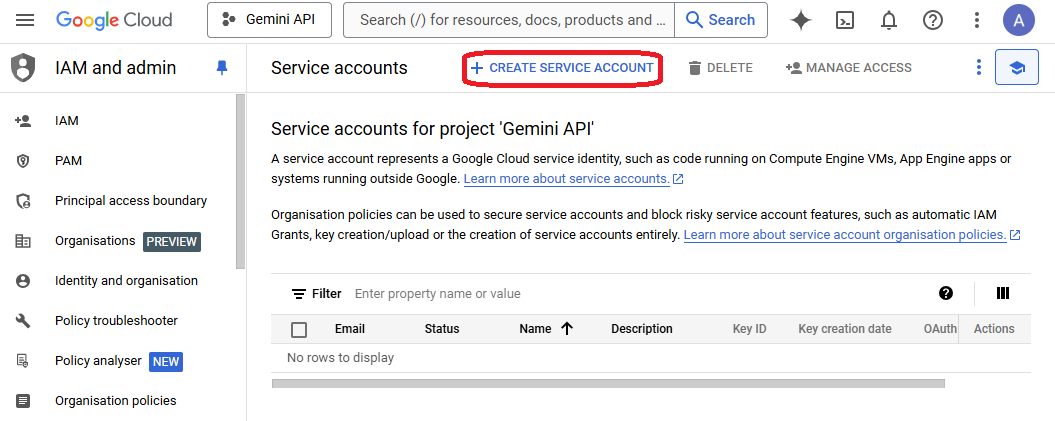1055x421 pixels.
Task: Click the filter help icon
Action: [x=945, y=293]
